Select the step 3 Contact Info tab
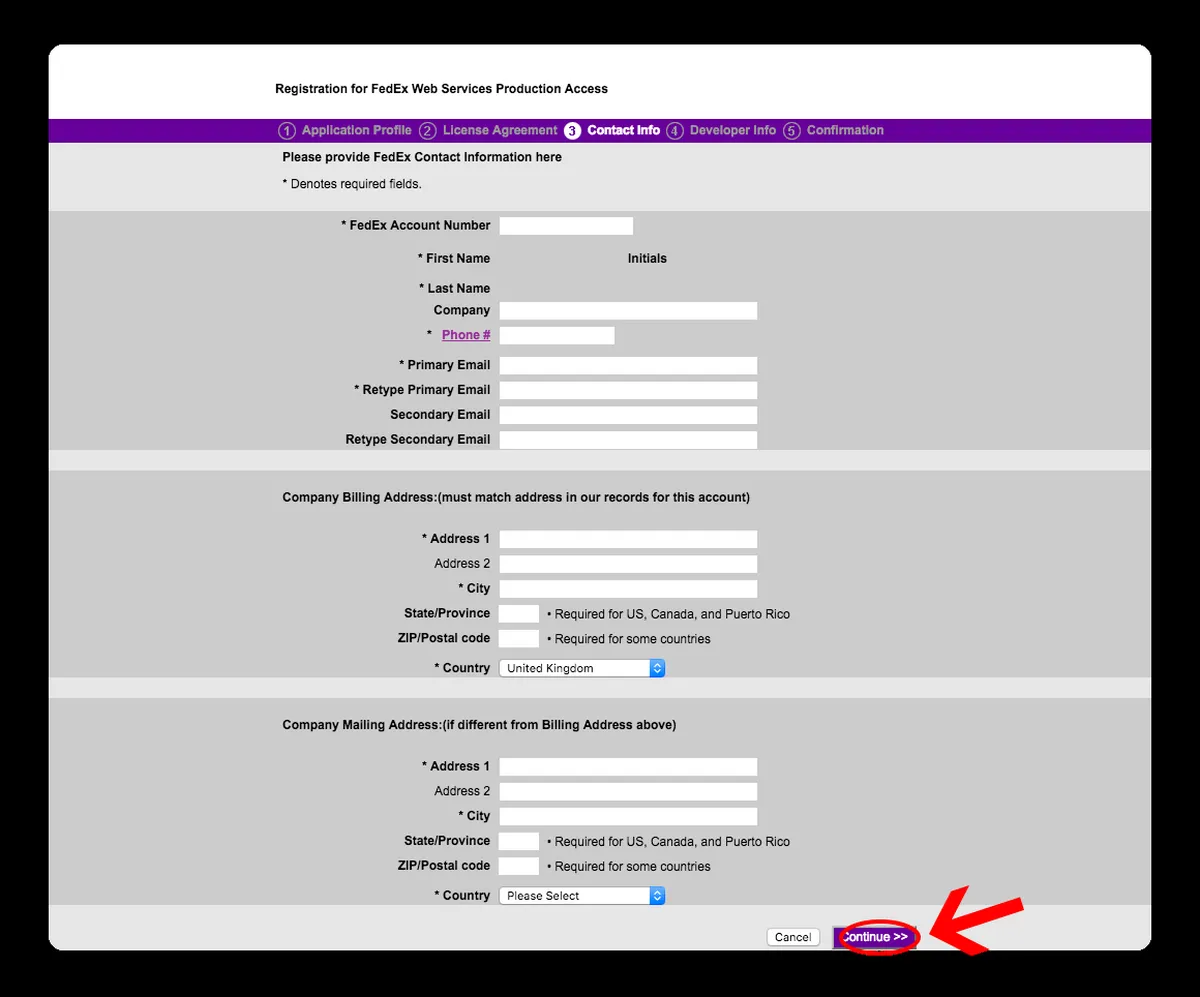 click(x=612, y=130)
